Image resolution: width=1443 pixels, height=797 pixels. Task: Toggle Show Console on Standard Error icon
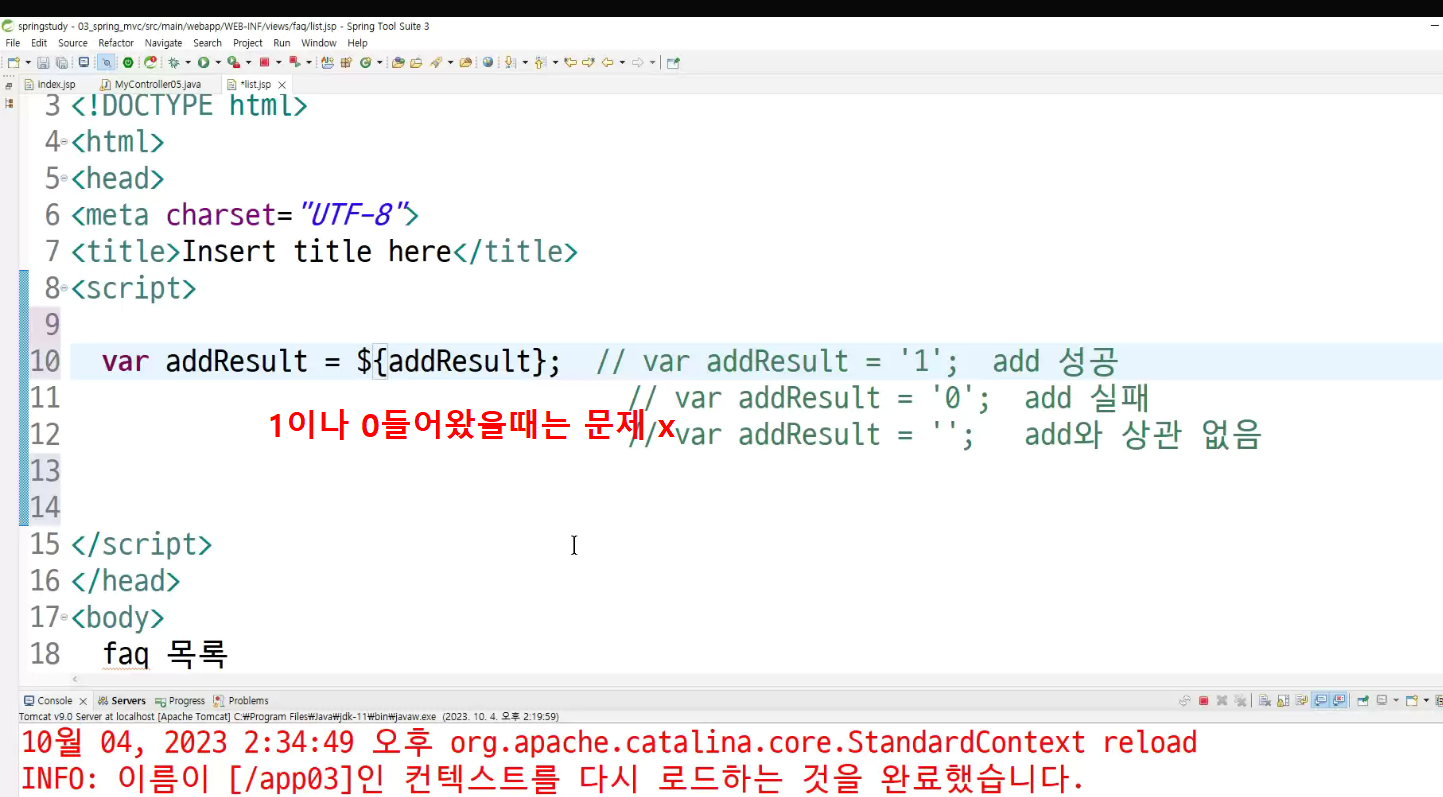pos(1339,701)
